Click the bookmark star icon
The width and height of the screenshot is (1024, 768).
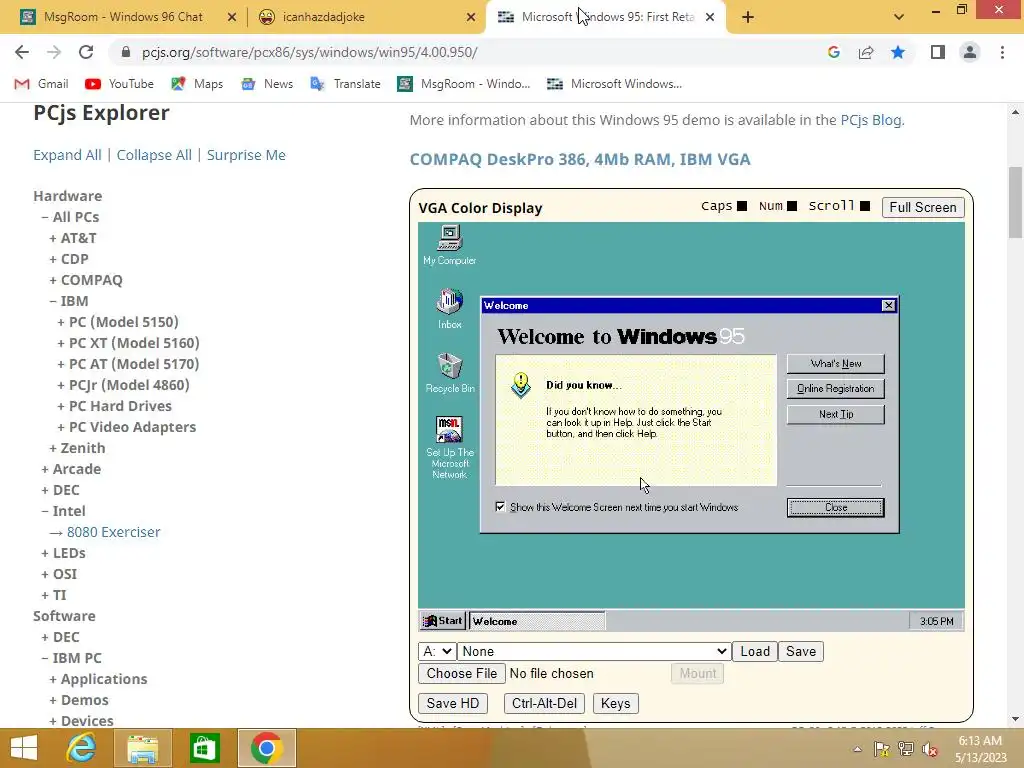[898, 52]
